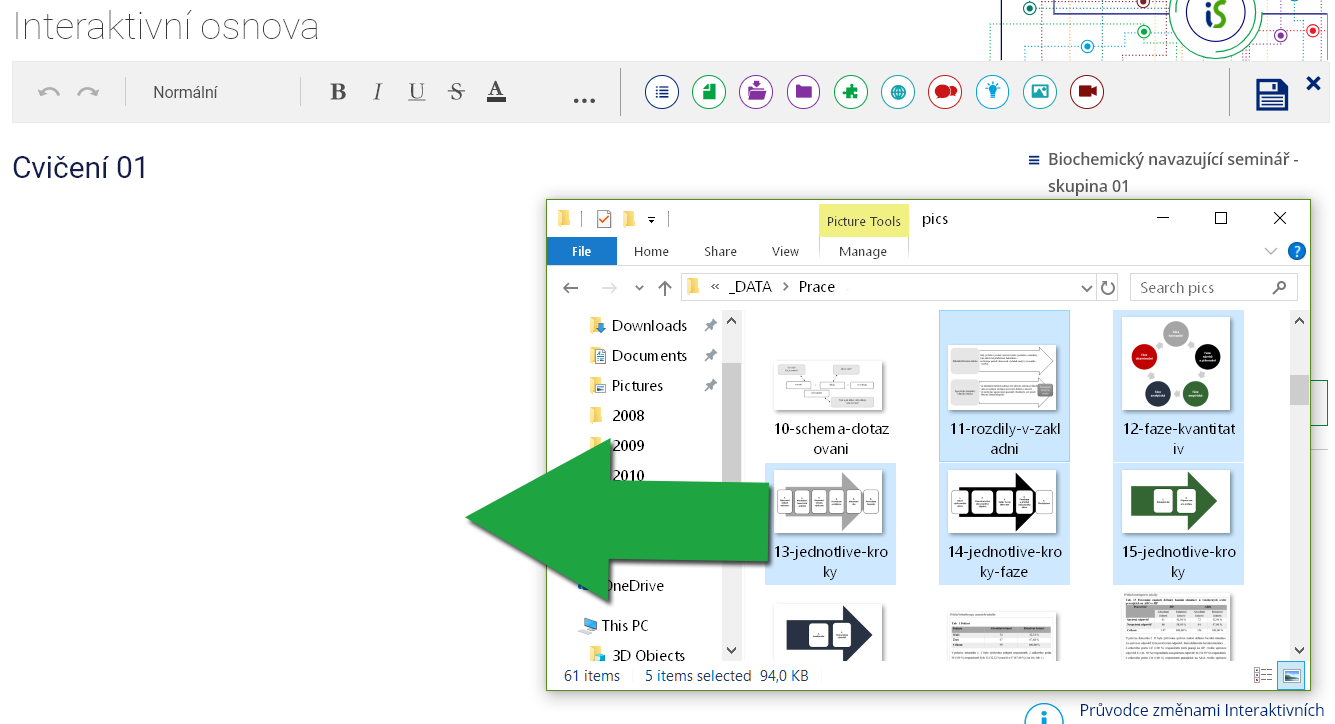The width and height of the screenshot is (1335, 724).
Task: Apply strikethrough text formatting
Action: pos(456,92)
